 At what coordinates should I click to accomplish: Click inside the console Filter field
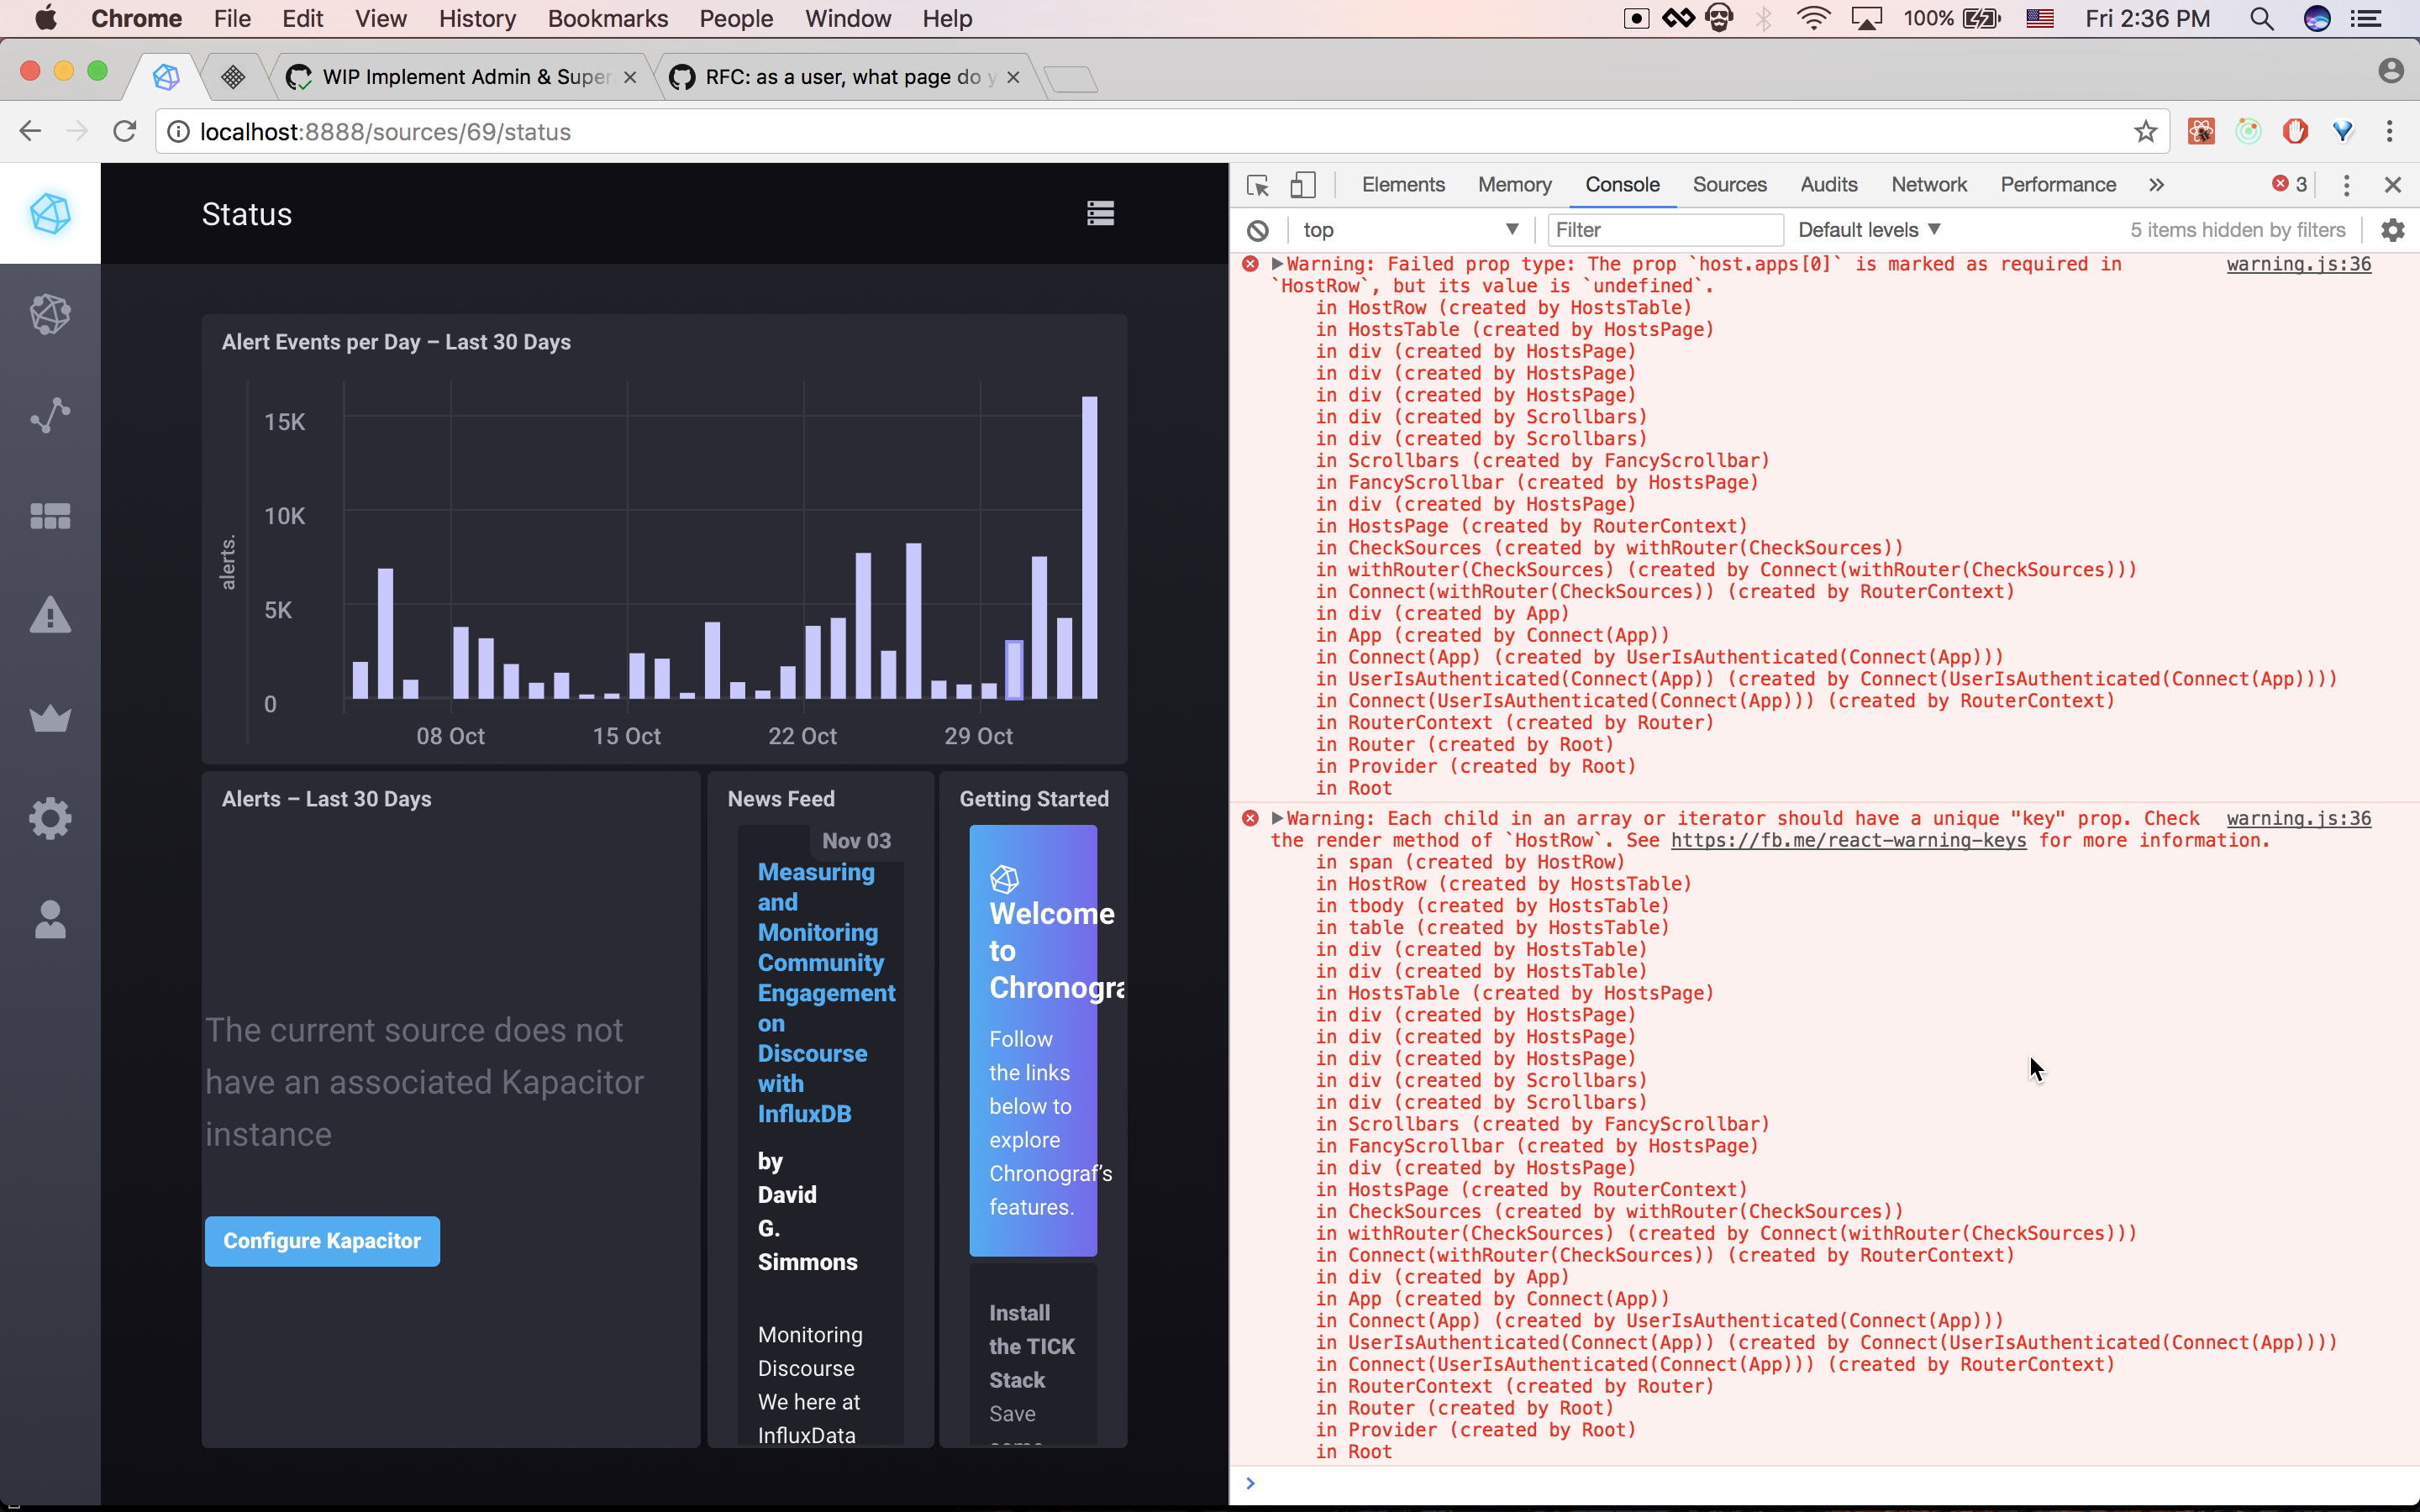[1665, 229]
